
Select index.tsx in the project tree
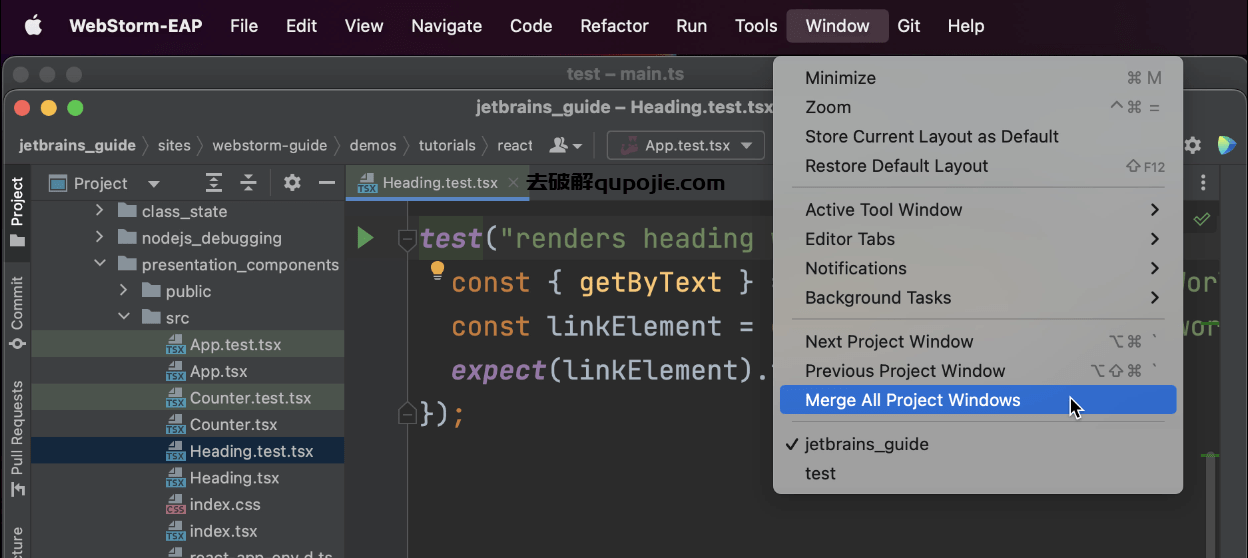point(188,531)
